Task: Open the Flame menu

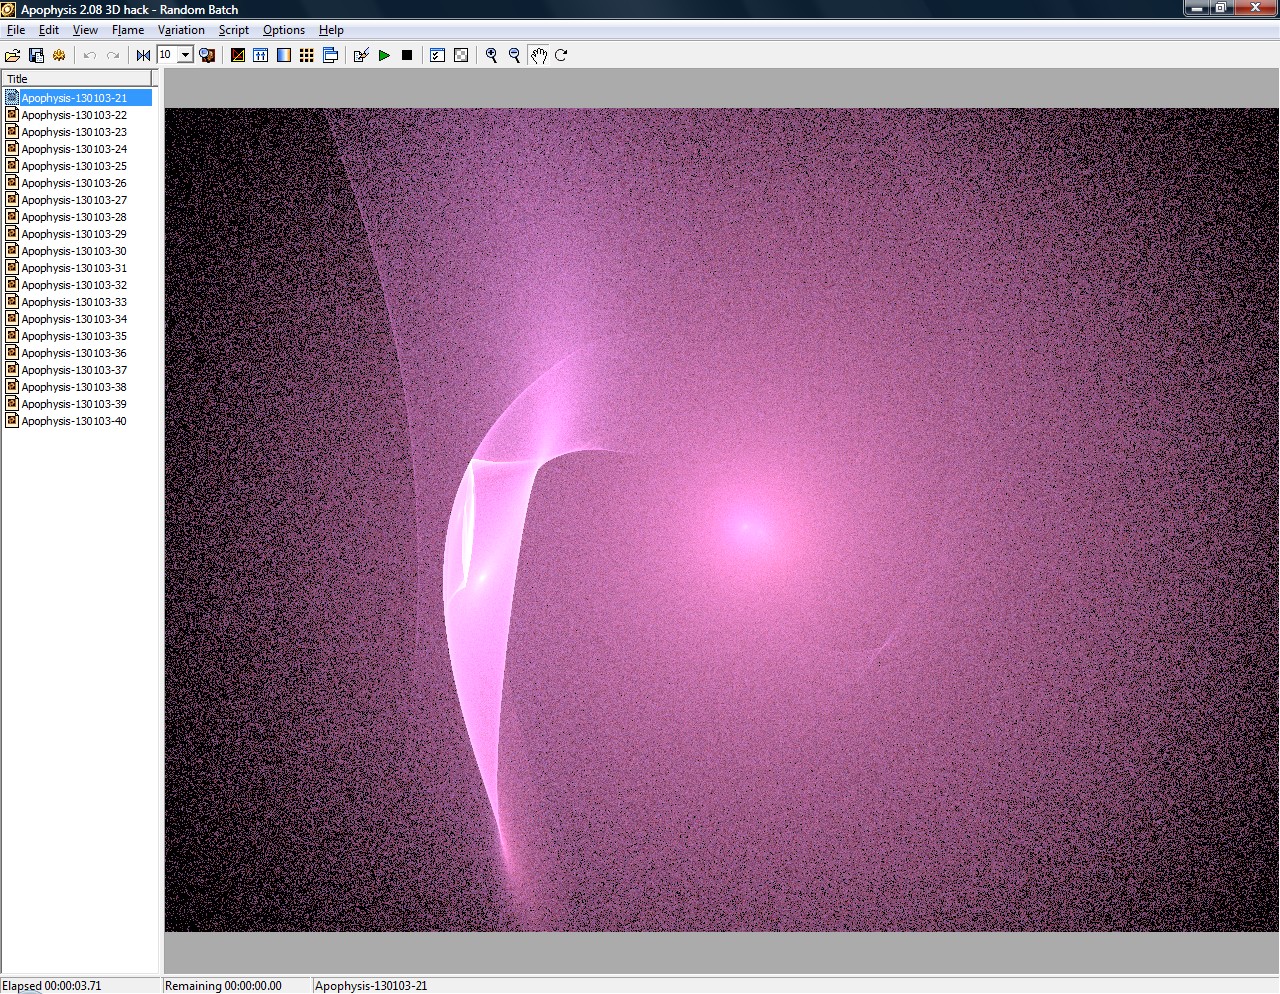Action: 128,30
